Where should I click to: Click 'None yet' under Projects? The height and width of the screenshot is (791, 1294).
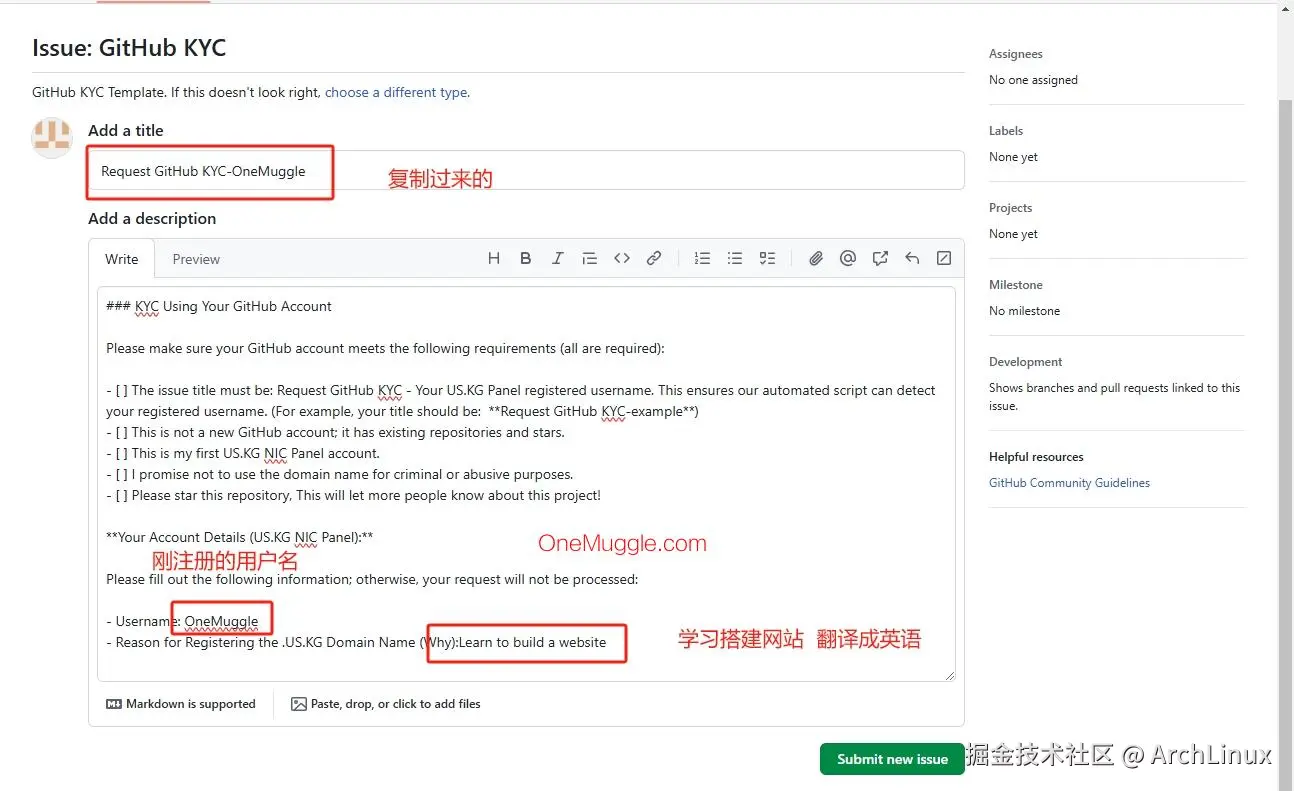(x=1013, y=234)
